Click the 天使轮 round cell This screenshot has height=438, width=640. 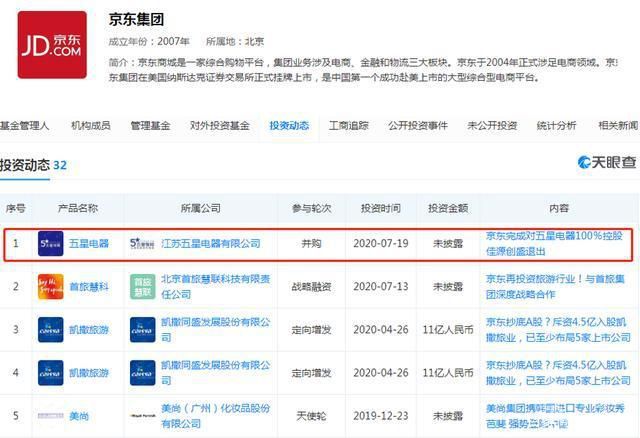click(311, 416)
